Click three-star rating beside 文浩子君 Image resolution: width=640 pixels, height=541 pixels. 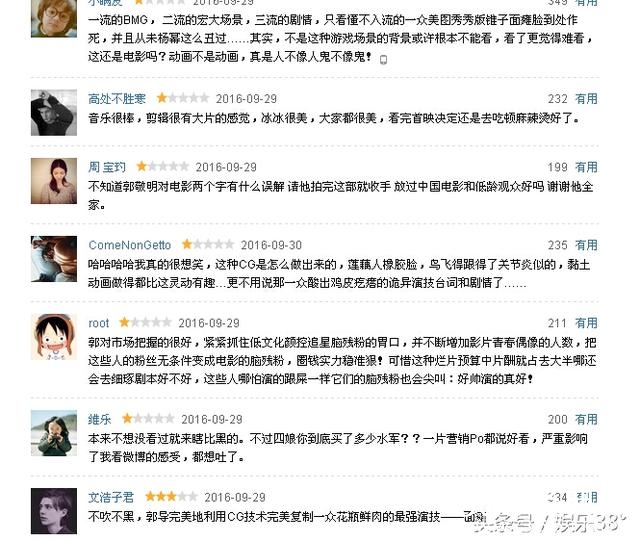[x=171, y=496]
